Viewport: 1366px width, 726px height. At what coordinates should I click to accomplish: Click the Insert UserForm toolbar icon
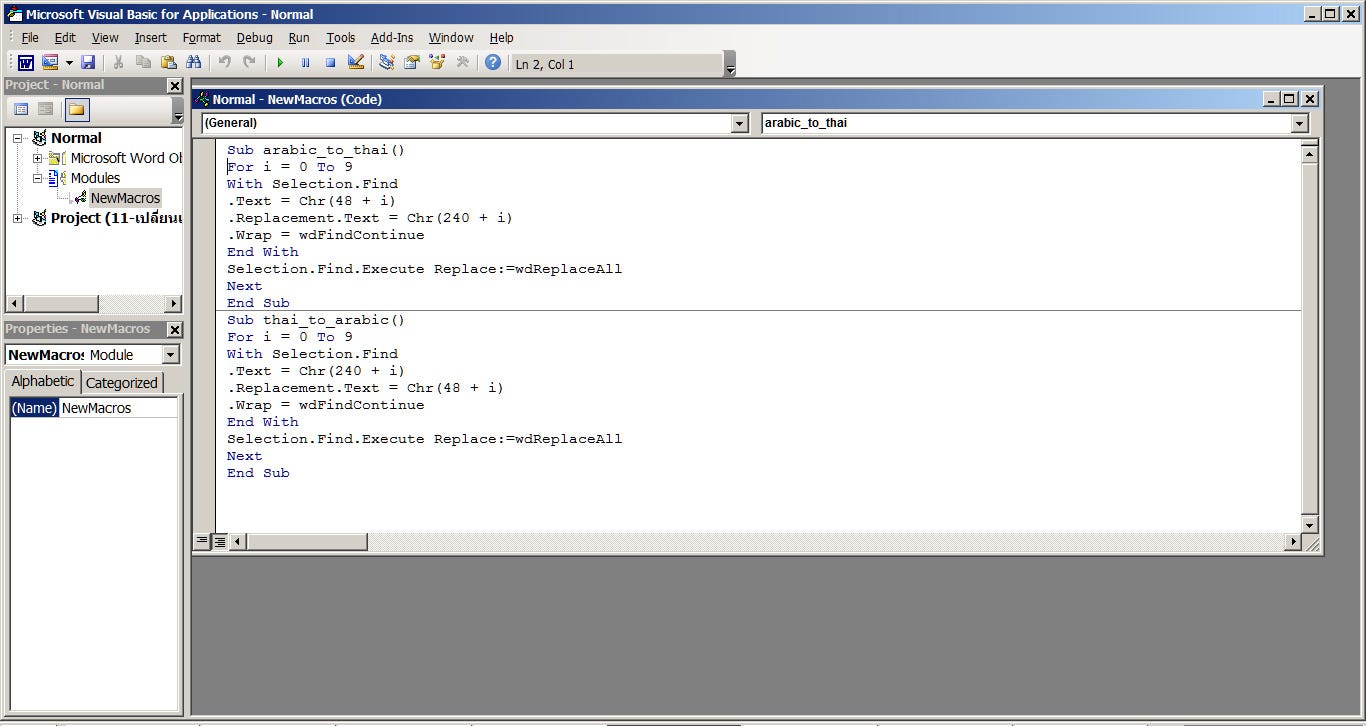(50, 63)
